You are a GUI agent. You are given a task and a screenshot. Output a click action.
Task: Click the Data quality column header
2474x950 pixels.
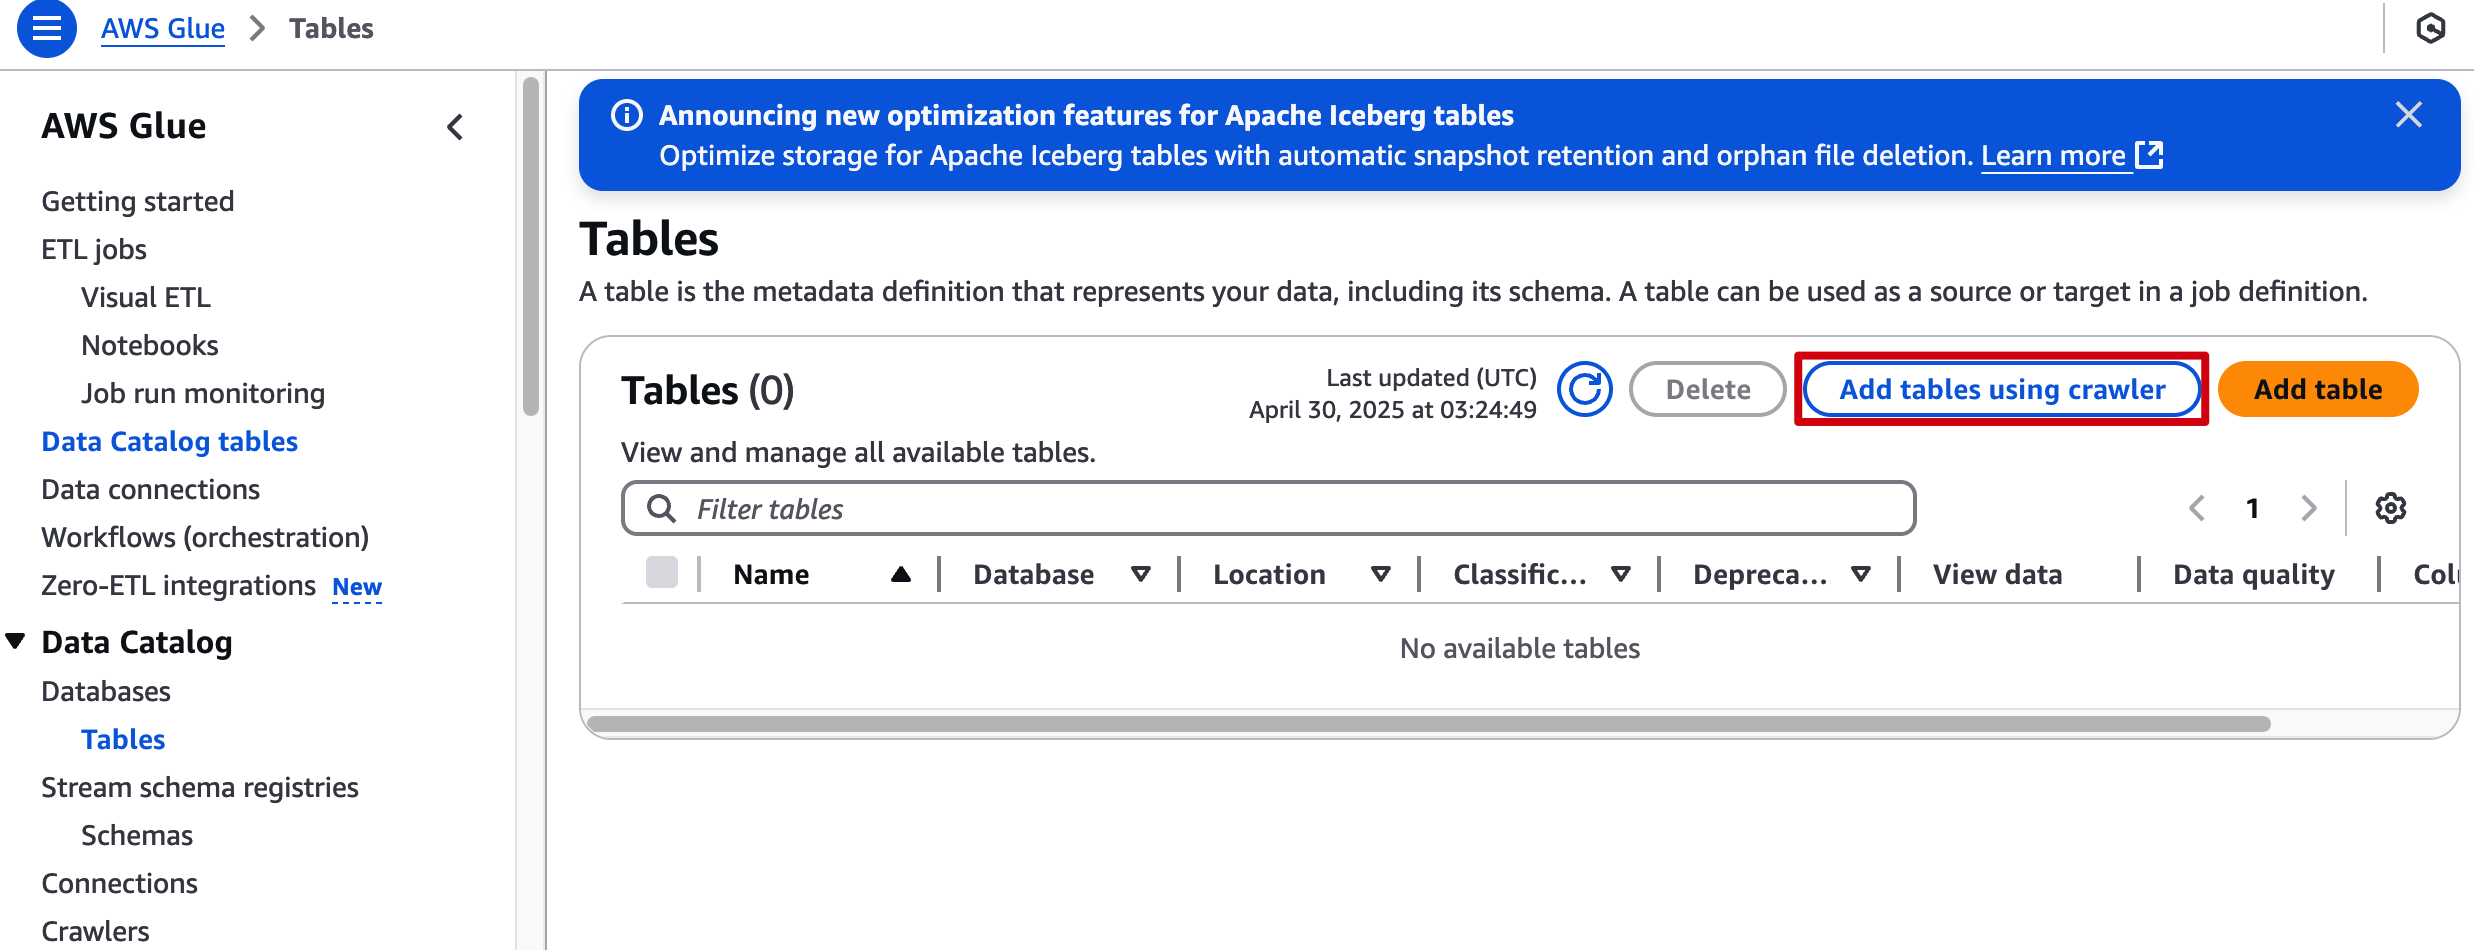click(x=2254, y=574)
